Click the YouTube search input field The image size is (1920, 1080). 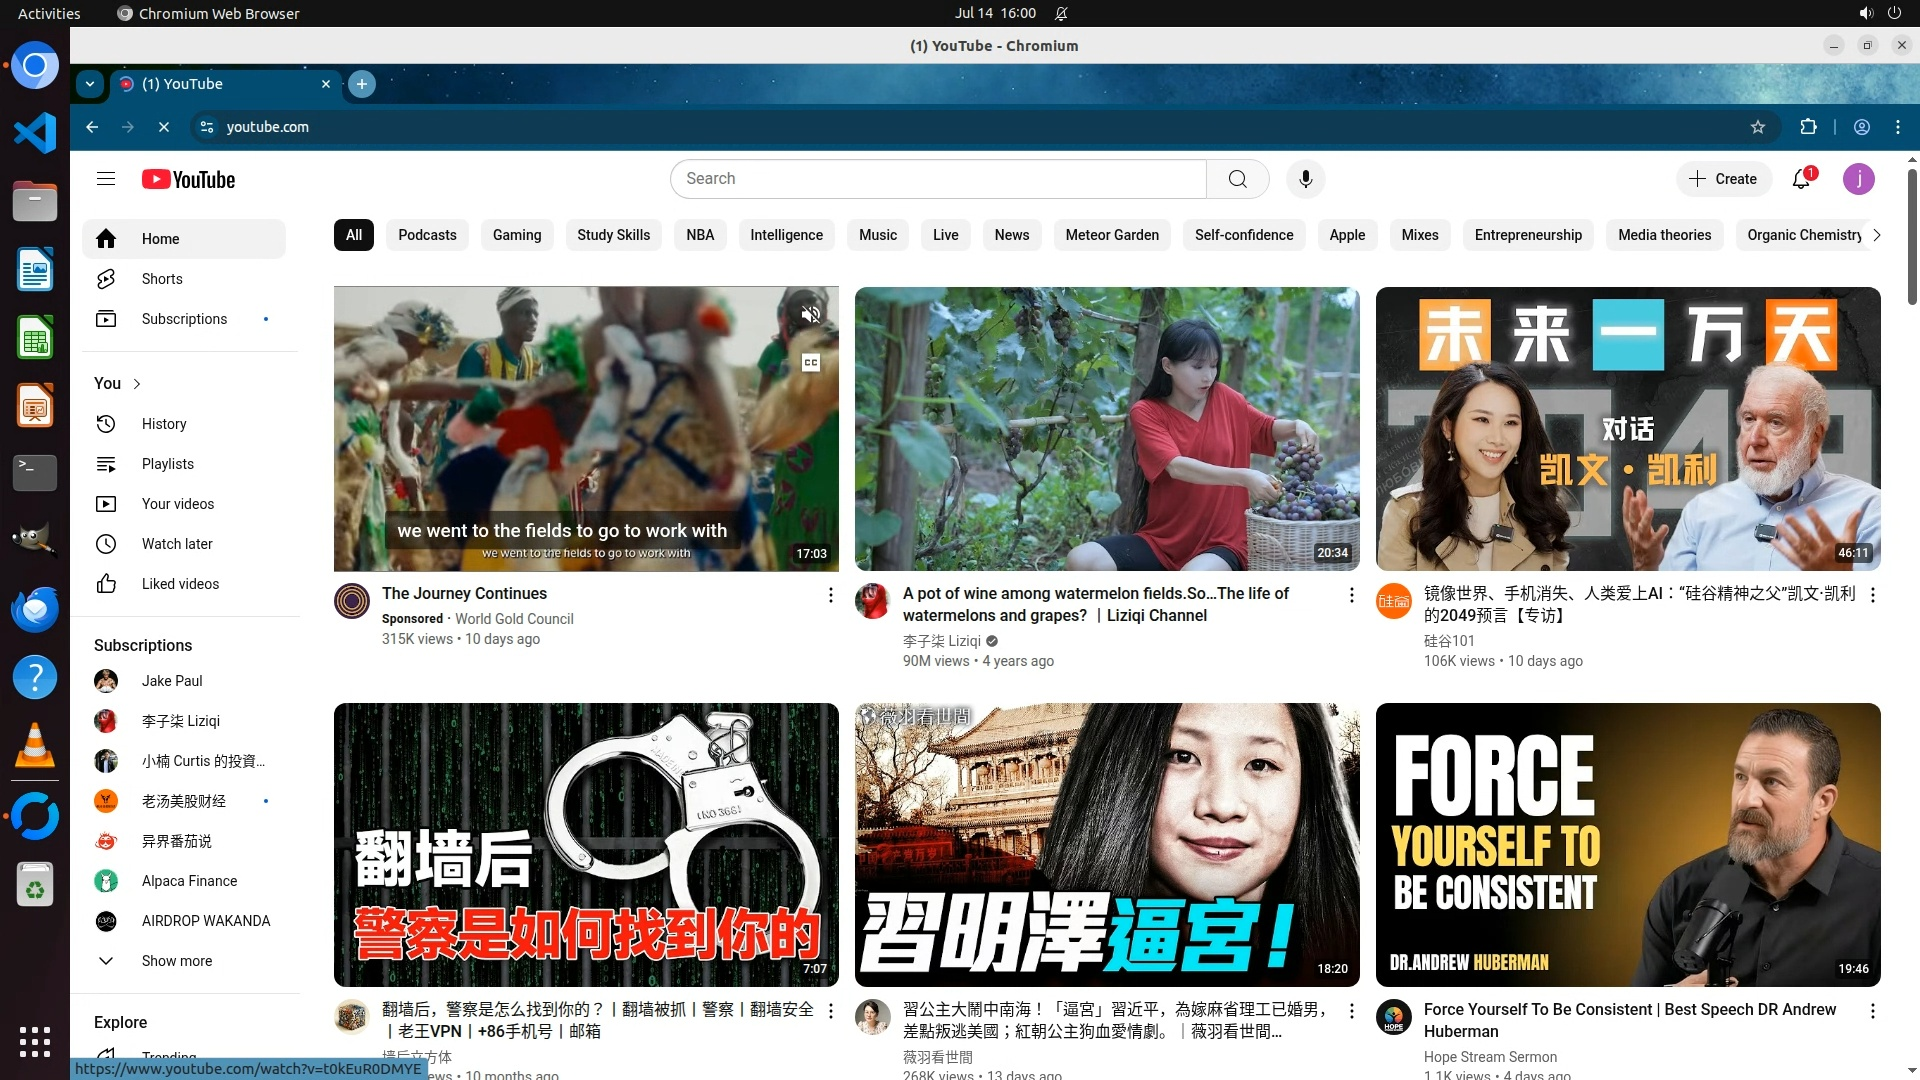[938, 179]
